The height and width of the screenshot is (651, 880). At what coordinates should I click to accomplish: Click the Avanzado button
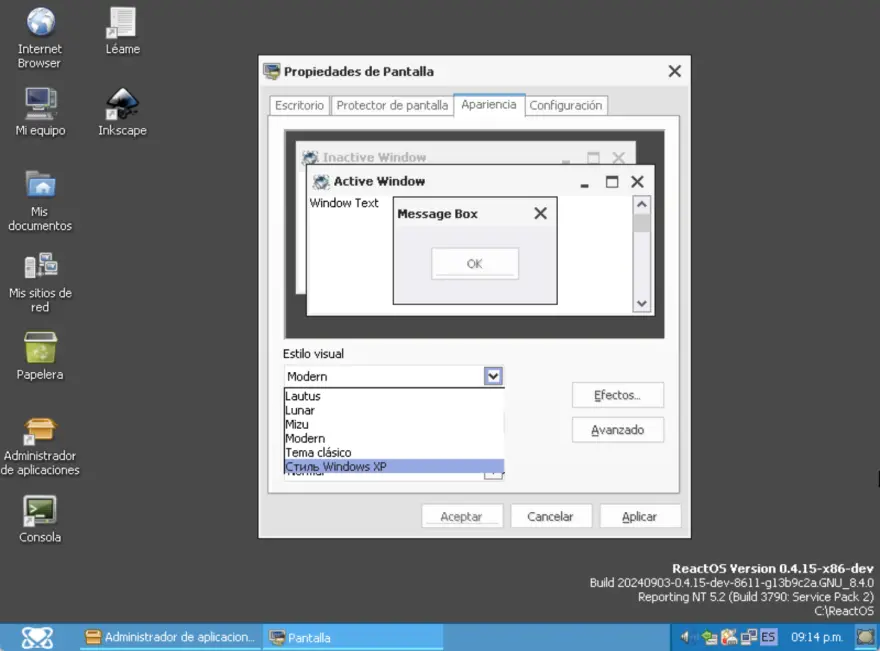617,430
